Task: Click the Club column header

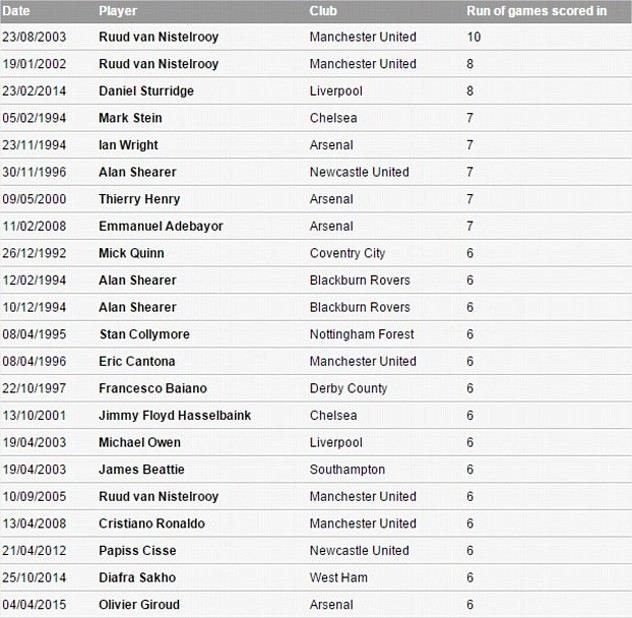Action: pos(323,11)
